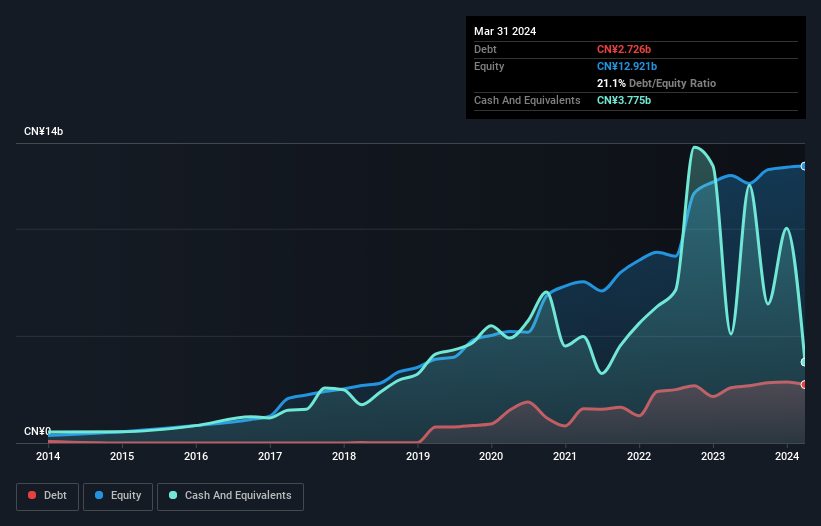Viewport: 821px width, 526px height.
Task: Select the red Debt endpoint marker
Action: (x=804, y=385)
